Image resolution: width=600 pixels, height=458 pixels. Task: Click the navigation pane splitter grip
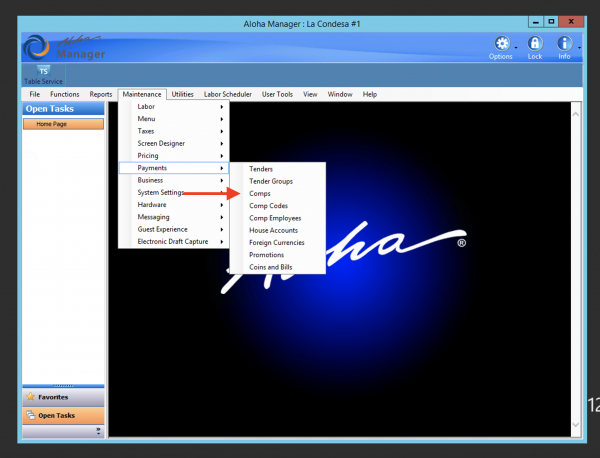point(63,386)
